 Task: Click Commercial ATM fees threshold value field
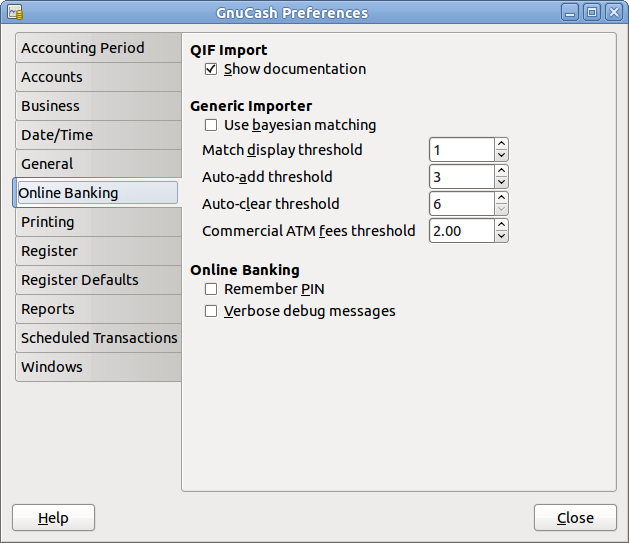click(462, 231)
